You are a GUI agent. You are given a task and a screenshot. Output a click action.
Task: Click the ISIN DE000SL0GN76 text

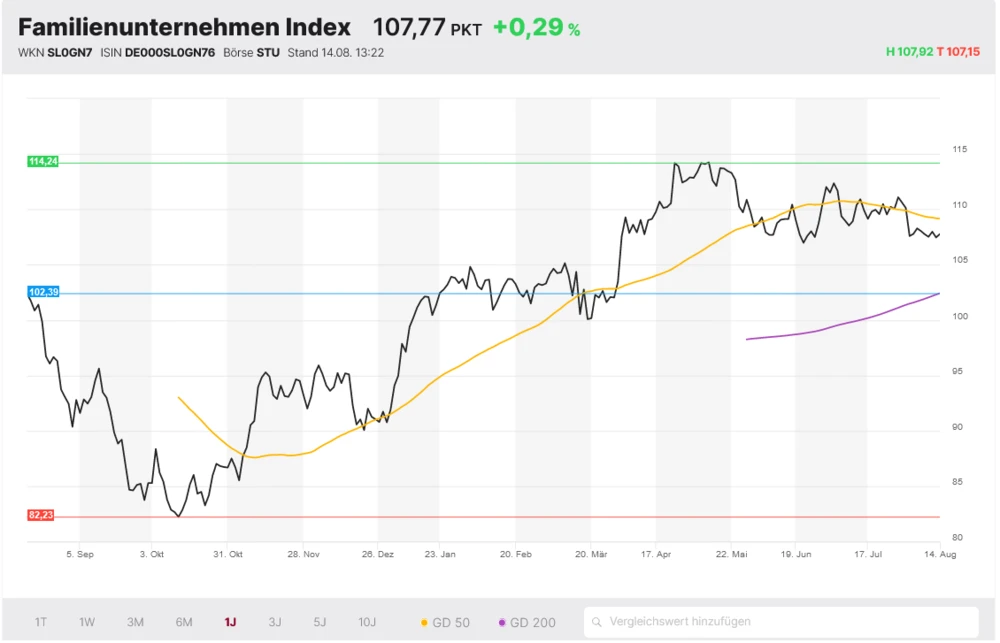click(x=157, y=52)
